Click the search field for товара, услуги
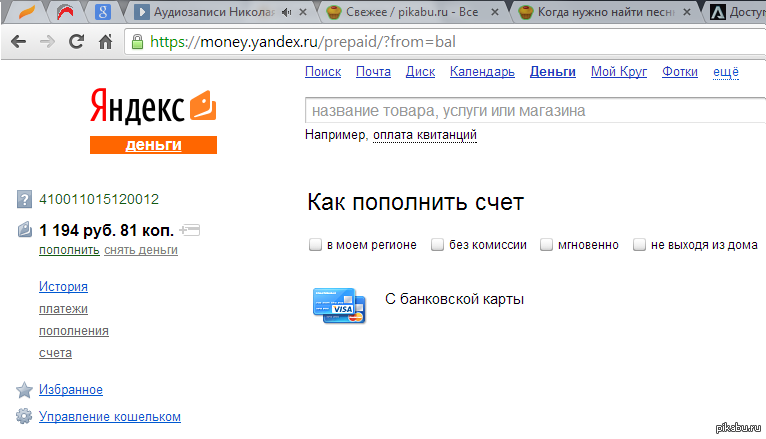 point(535,111)
